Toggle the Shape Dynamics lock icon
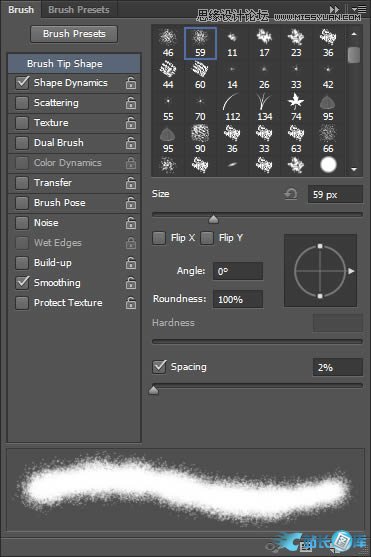This screenshot has height=557, width=371. pyautogui.click(x=131, y=83)
